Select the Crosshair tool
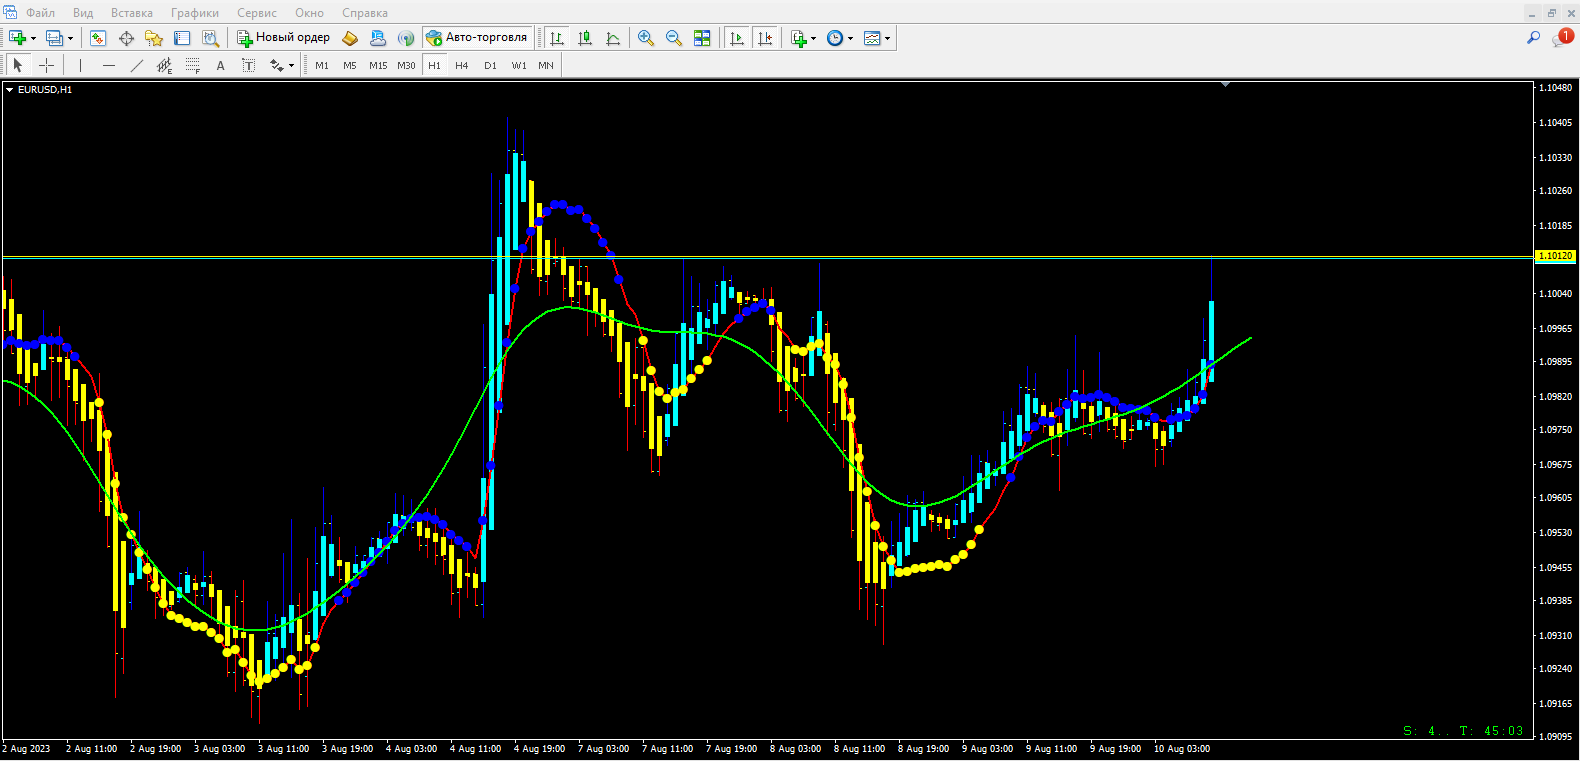This screenshot has height=762, width=1580. click(47, 65)
